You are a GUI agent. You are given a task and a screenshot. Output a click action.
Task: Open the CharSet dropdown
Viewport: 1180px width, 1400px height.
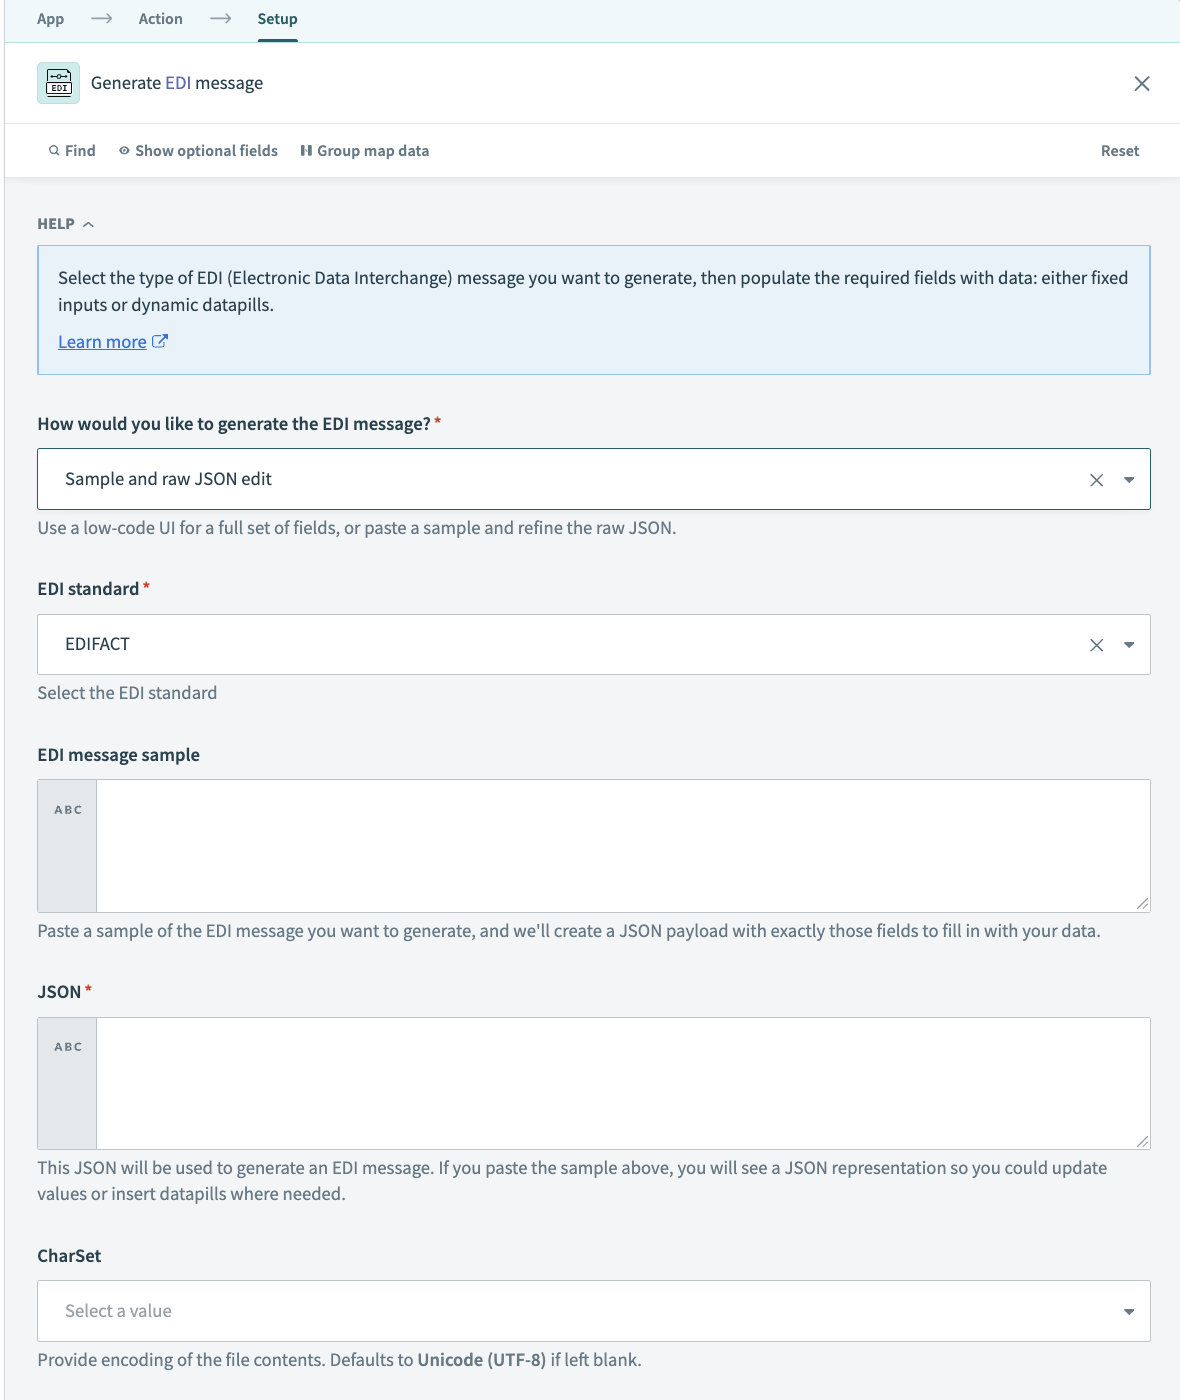(x=1129, y=1311)
